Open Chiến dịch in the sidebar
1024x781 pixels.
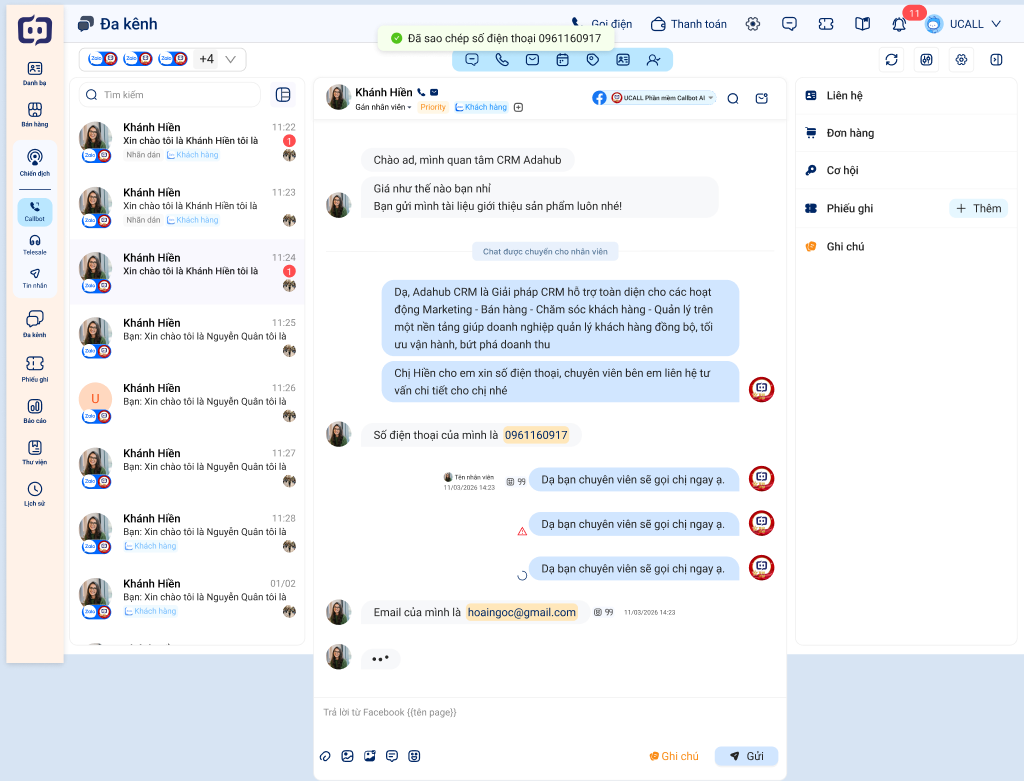pos(35,163)
